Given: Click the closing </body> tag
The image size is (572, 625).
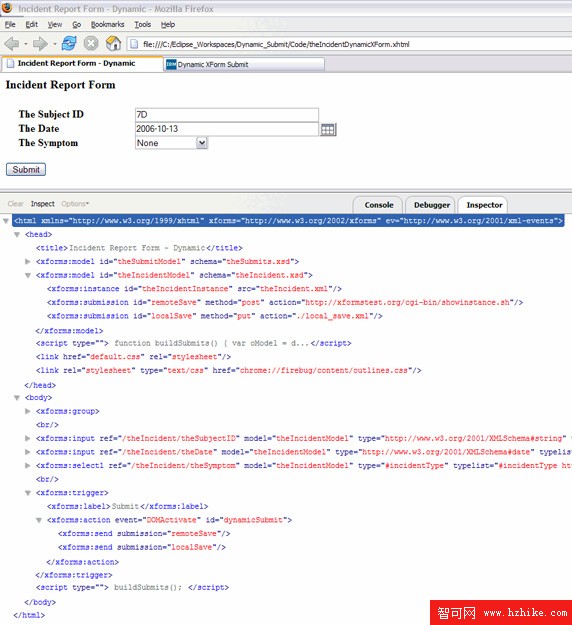Looking at the screenshot, I should tap(40, 602).
